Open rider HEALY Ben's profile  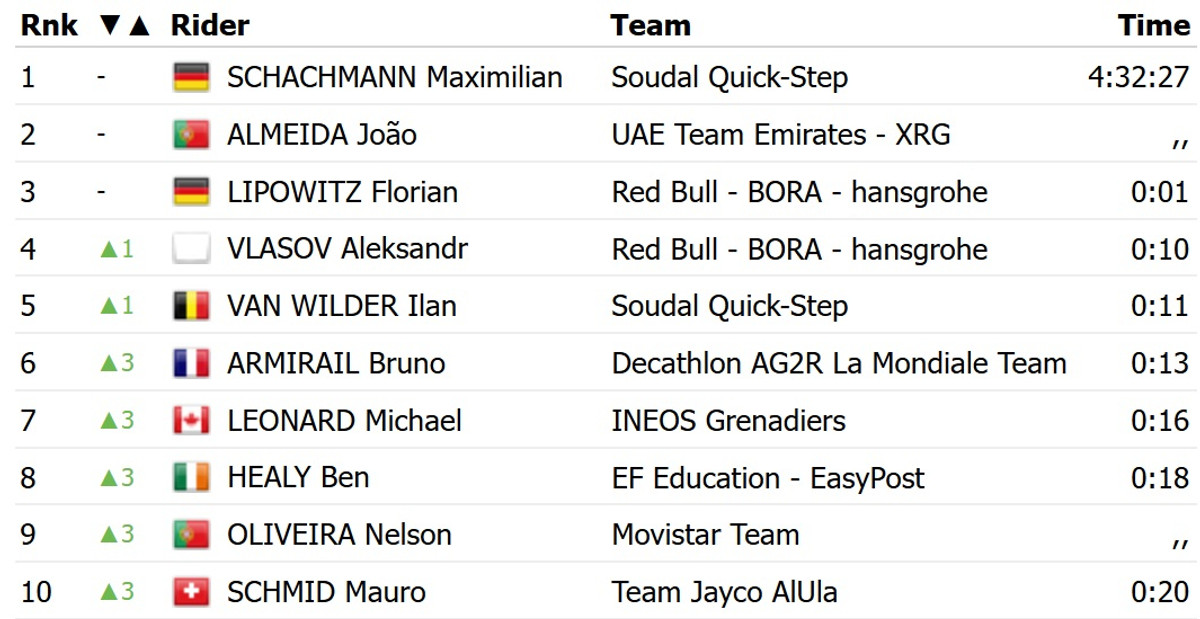(x=298, y=478)
